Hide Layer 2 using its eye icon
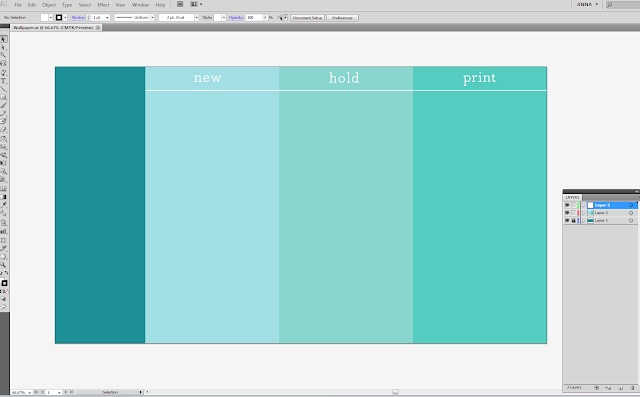The height and width of the screenshot is (397, 640). tap(567, 213)
